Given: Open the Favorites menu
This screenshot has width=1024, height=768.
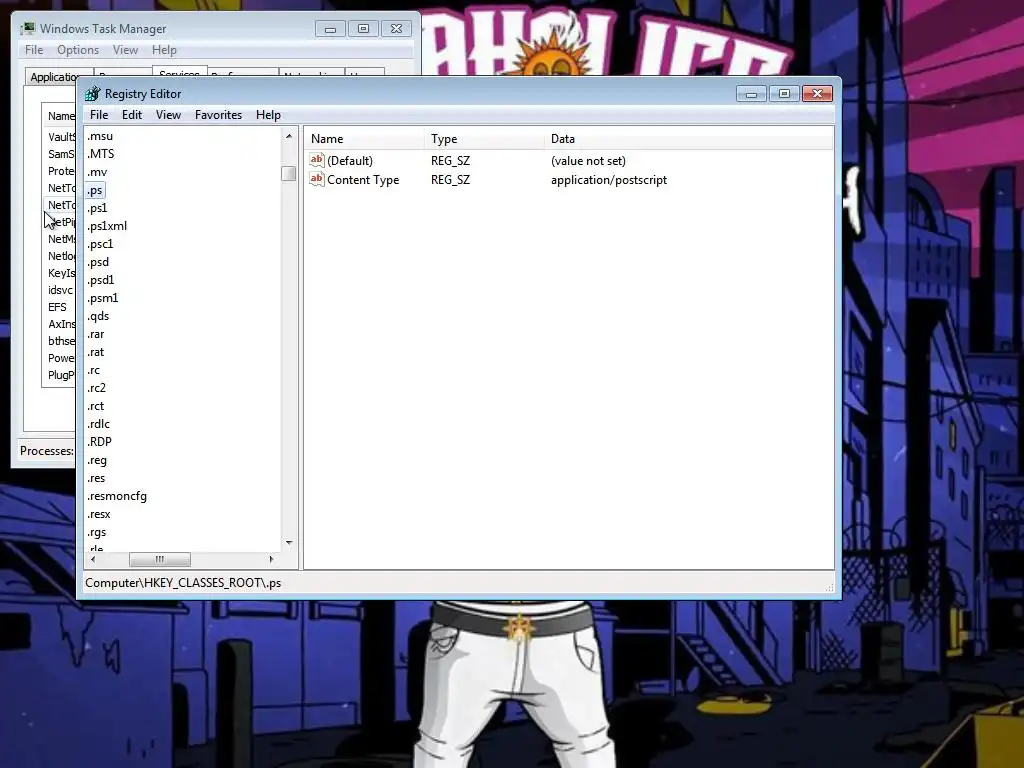Looking at the screenshot, I should coord(218,115).
